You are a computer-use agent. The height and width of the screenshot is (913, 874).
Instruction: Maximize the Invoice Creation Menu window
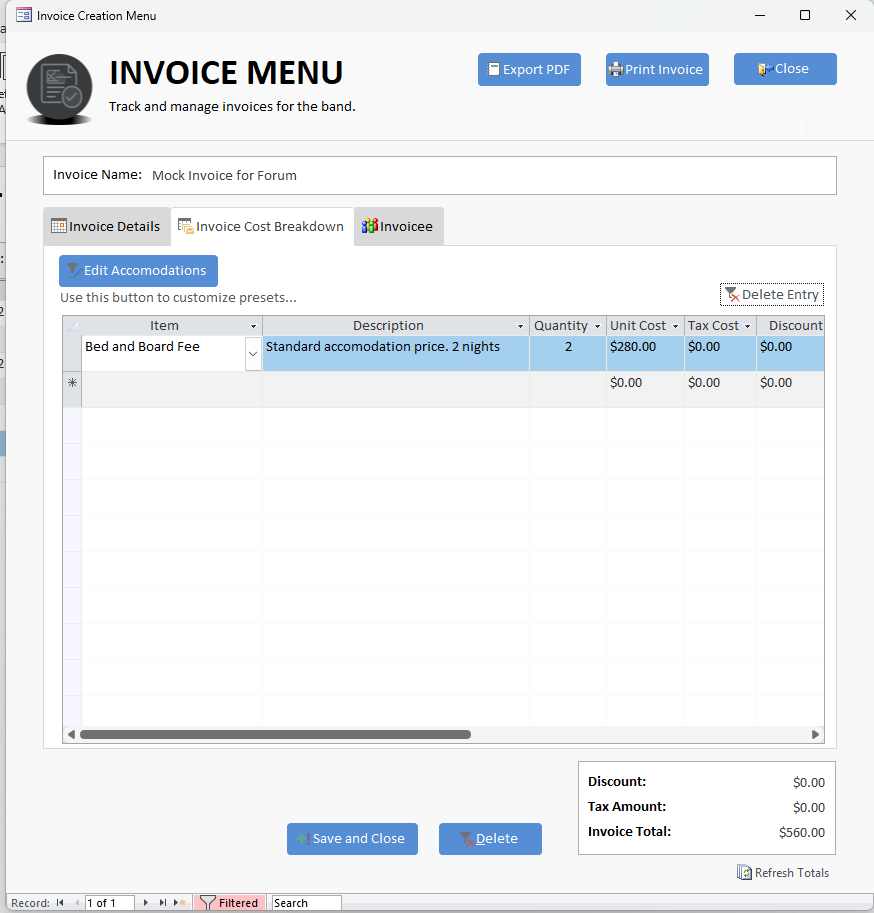click(805, 15)
